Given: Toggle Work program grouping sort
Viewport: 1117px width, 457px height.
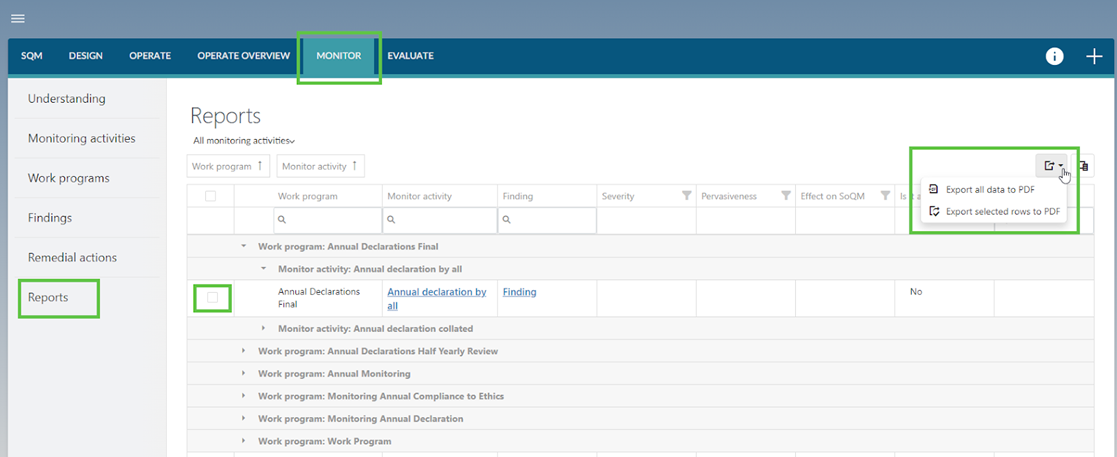Looking at the screenshot, I should coord(229,166).
